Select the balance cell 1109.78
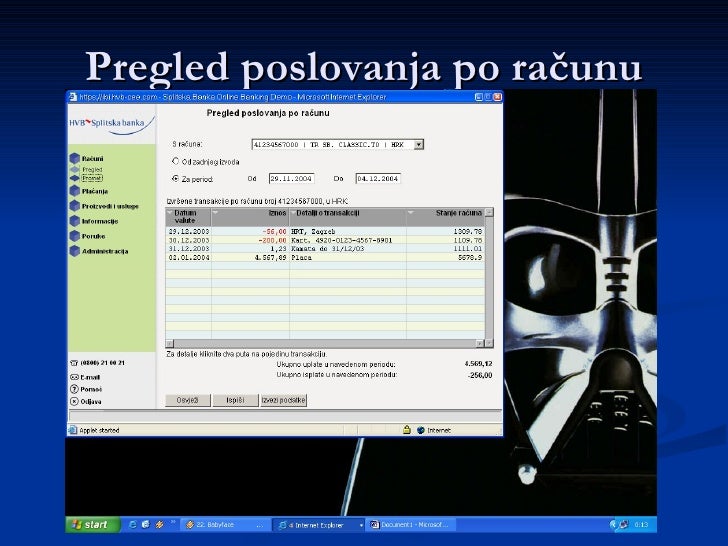Viewport: 728px width, 546px height. coord(445,240)
